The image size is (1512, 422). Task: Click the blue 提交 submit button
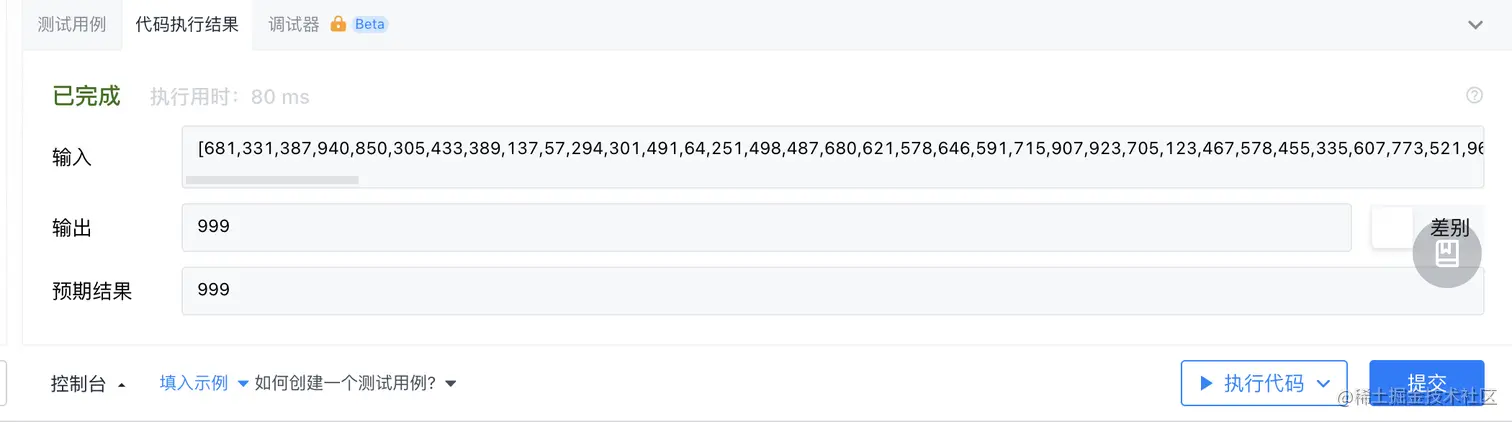coord(1426,383)
